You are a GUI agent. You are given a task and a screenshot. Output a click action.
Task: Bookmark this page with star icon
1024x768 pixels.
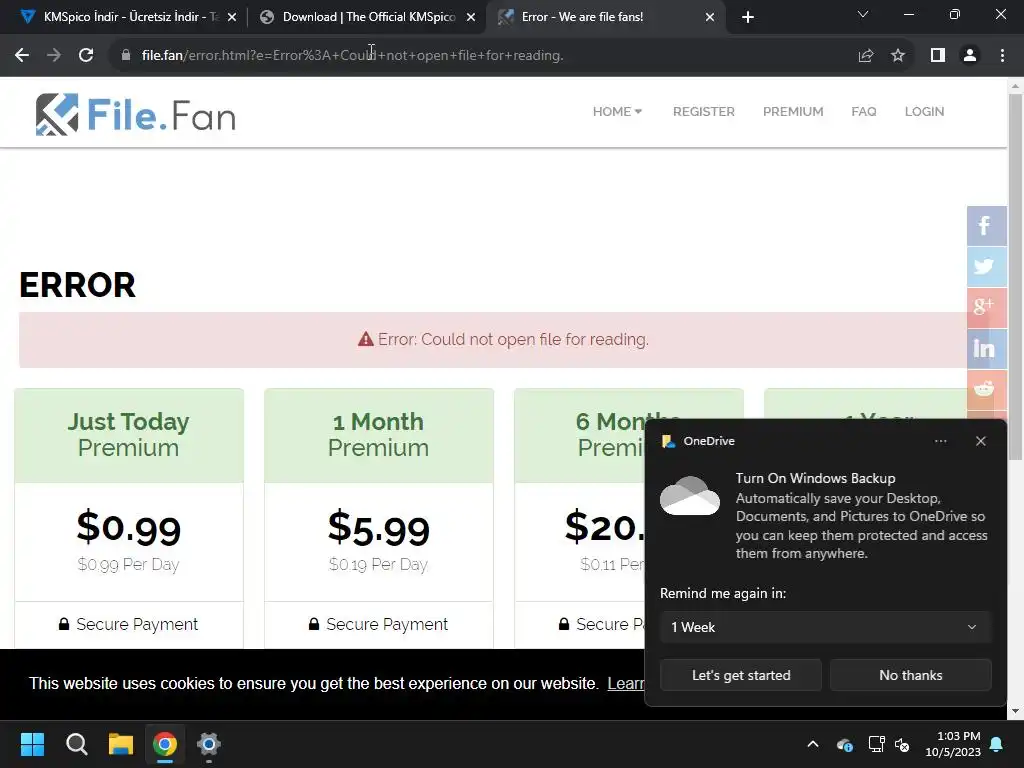(898, 56)
